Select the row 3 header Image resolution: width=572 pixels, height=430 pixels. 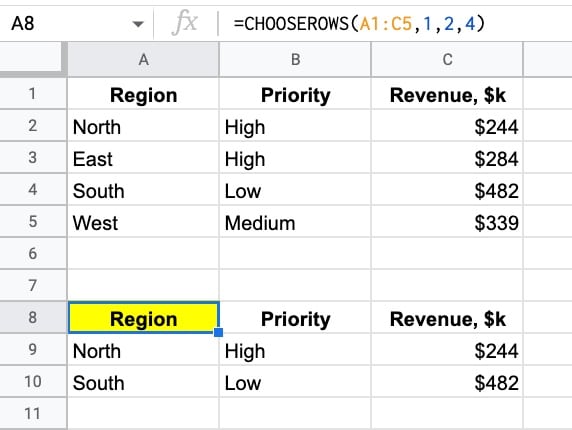click(x=33, y=158)
